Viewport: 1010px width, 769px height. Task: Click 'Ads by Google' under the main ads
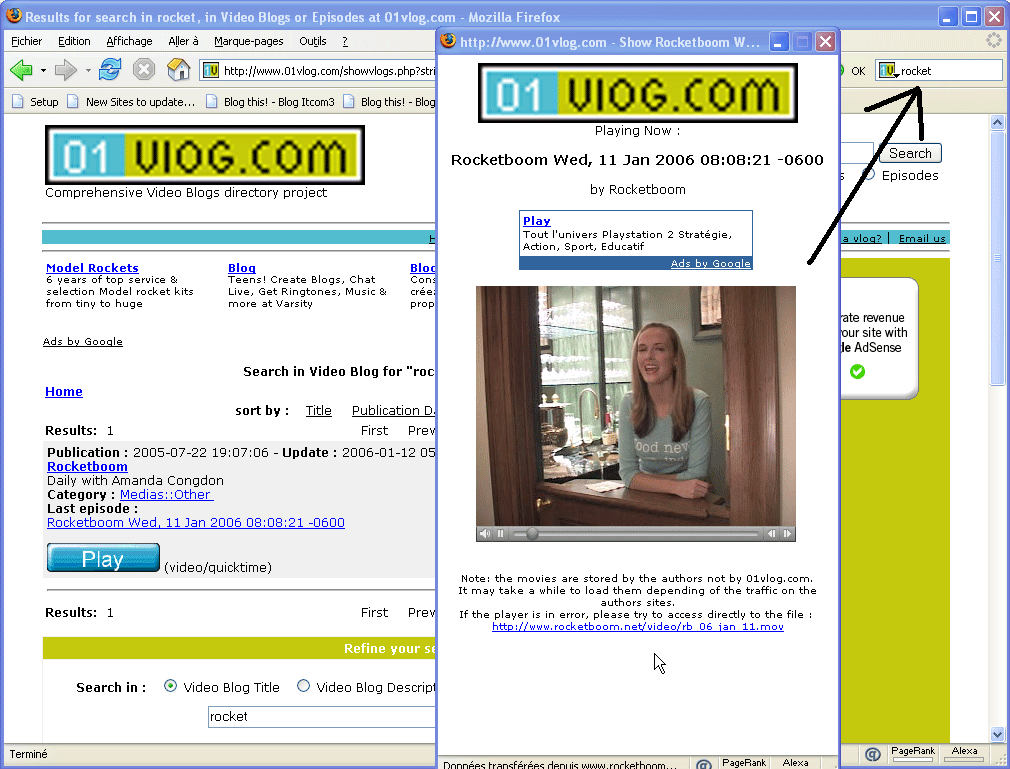[82, 341]
